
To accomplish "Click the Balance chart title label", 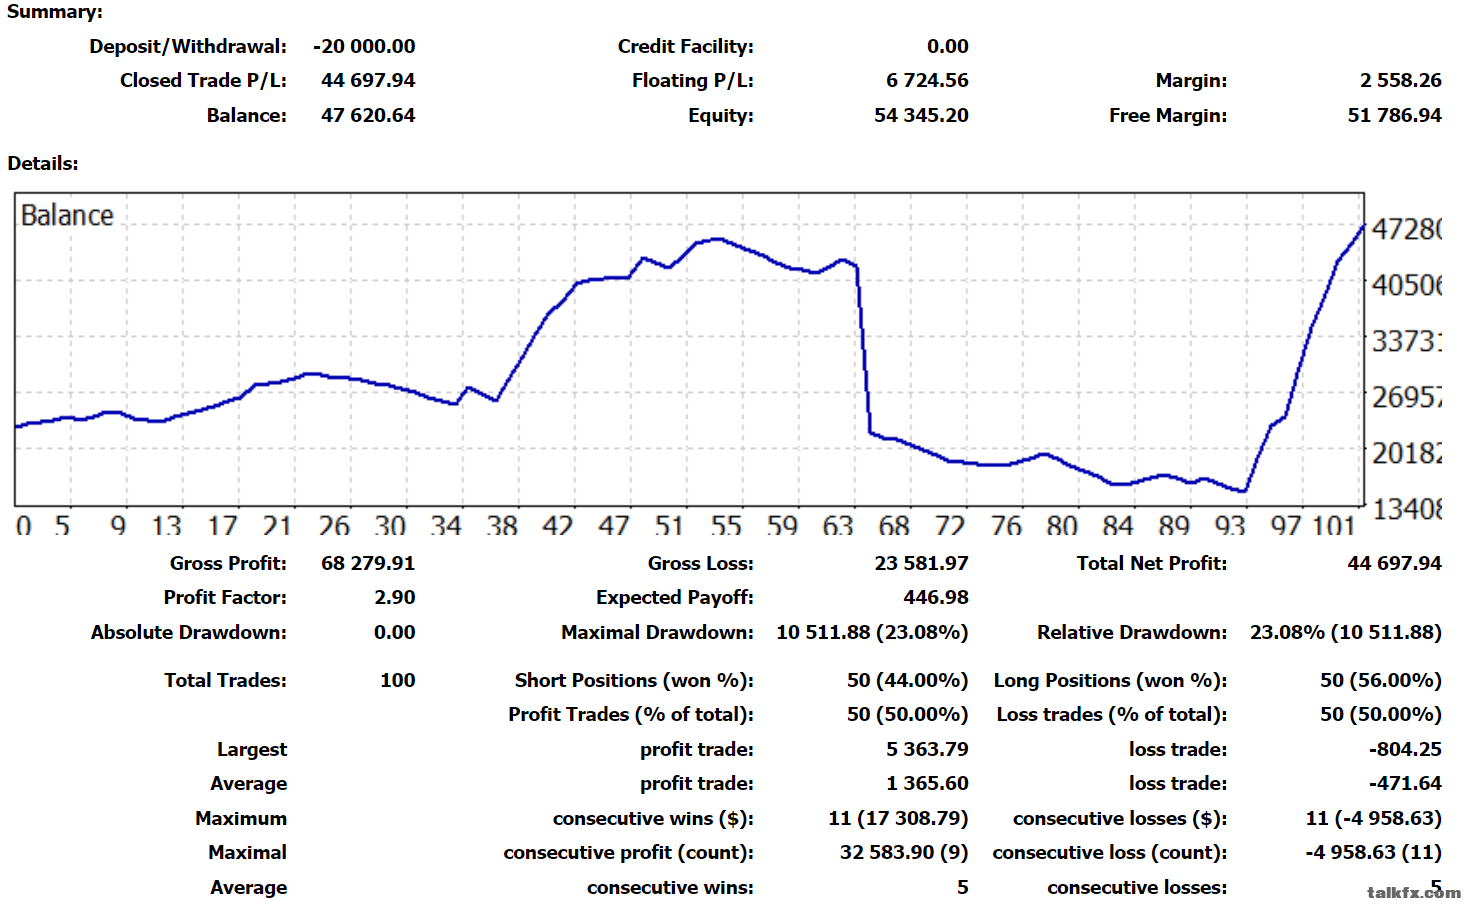I will [x=67, y=215].
